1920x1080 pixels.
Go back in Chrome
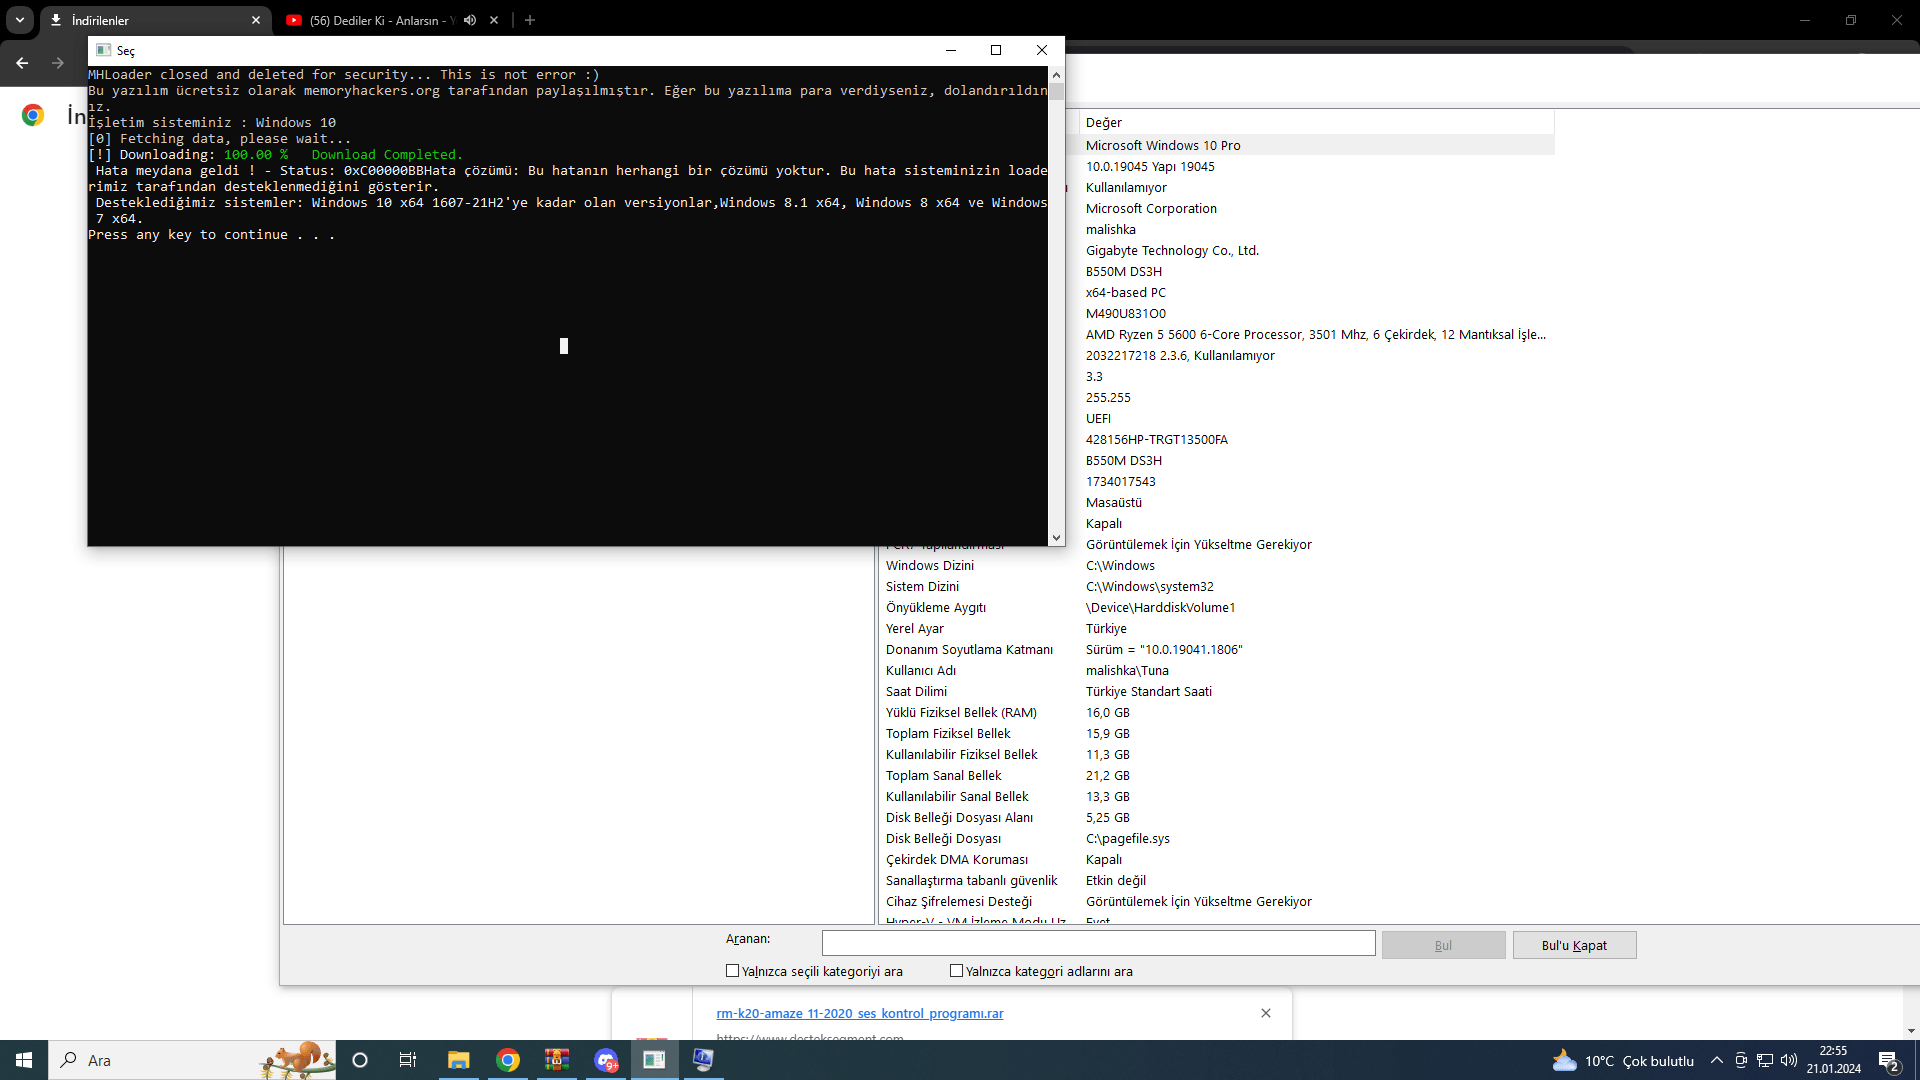[x=22, y=63]
